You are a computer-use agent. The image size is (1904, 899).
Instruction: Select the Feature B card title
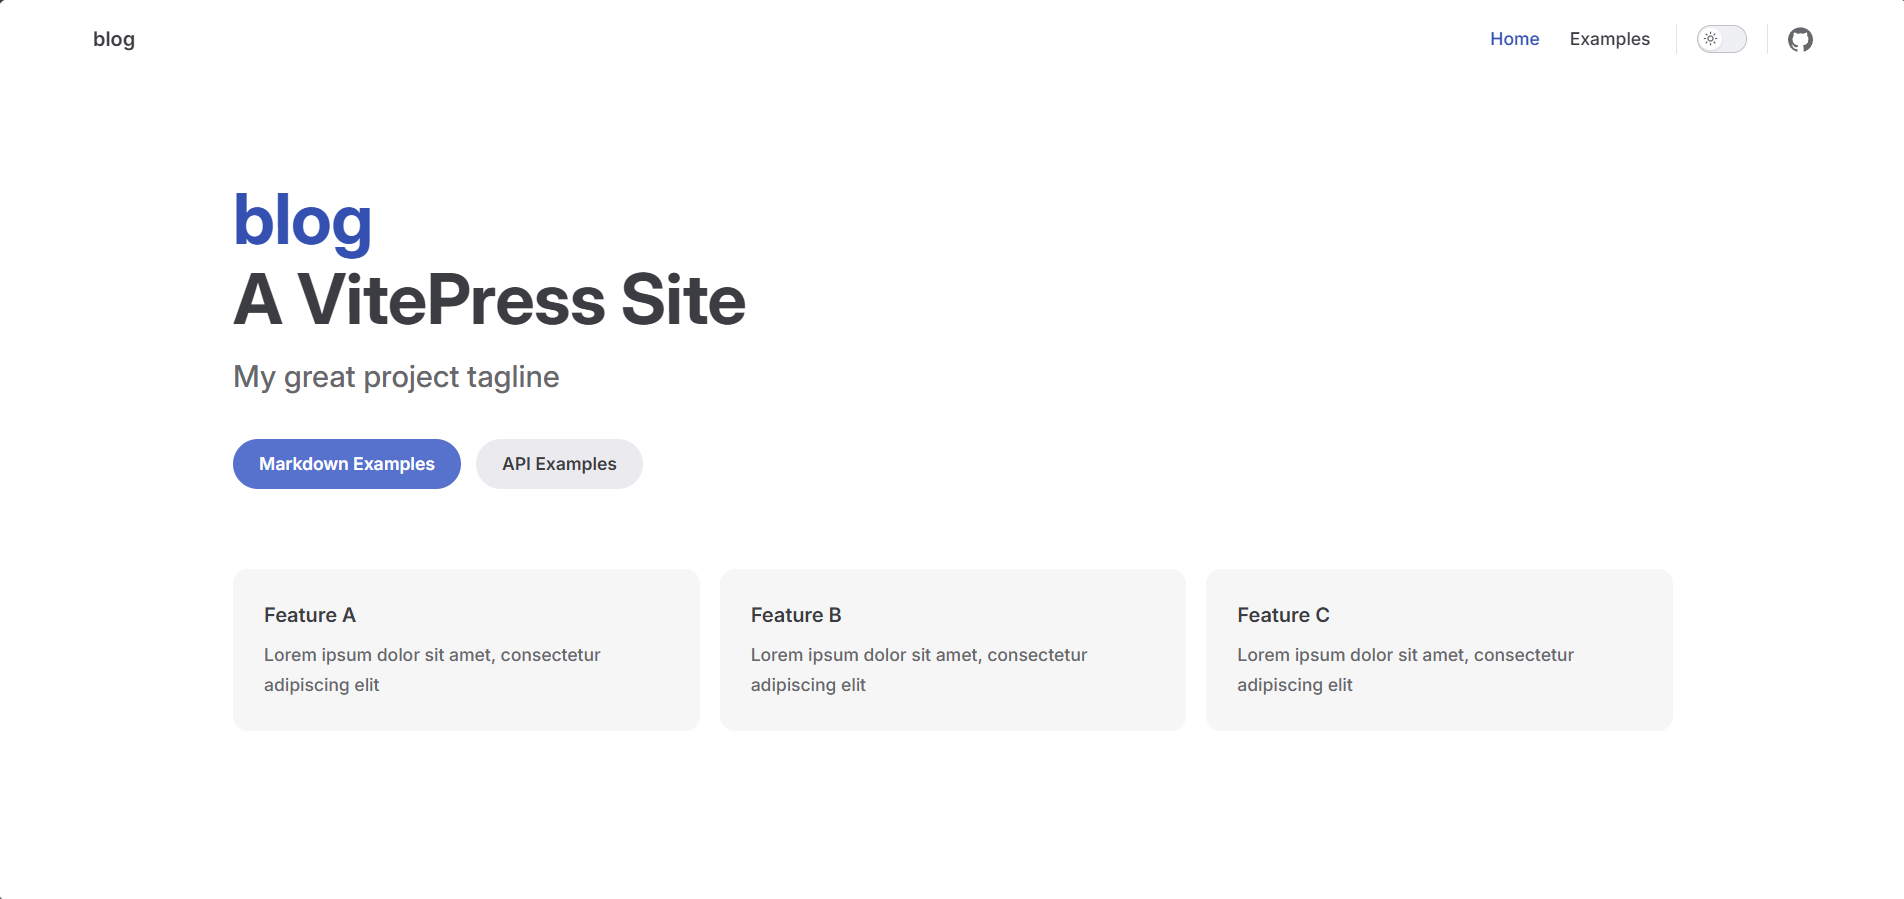tap(796, 615)
